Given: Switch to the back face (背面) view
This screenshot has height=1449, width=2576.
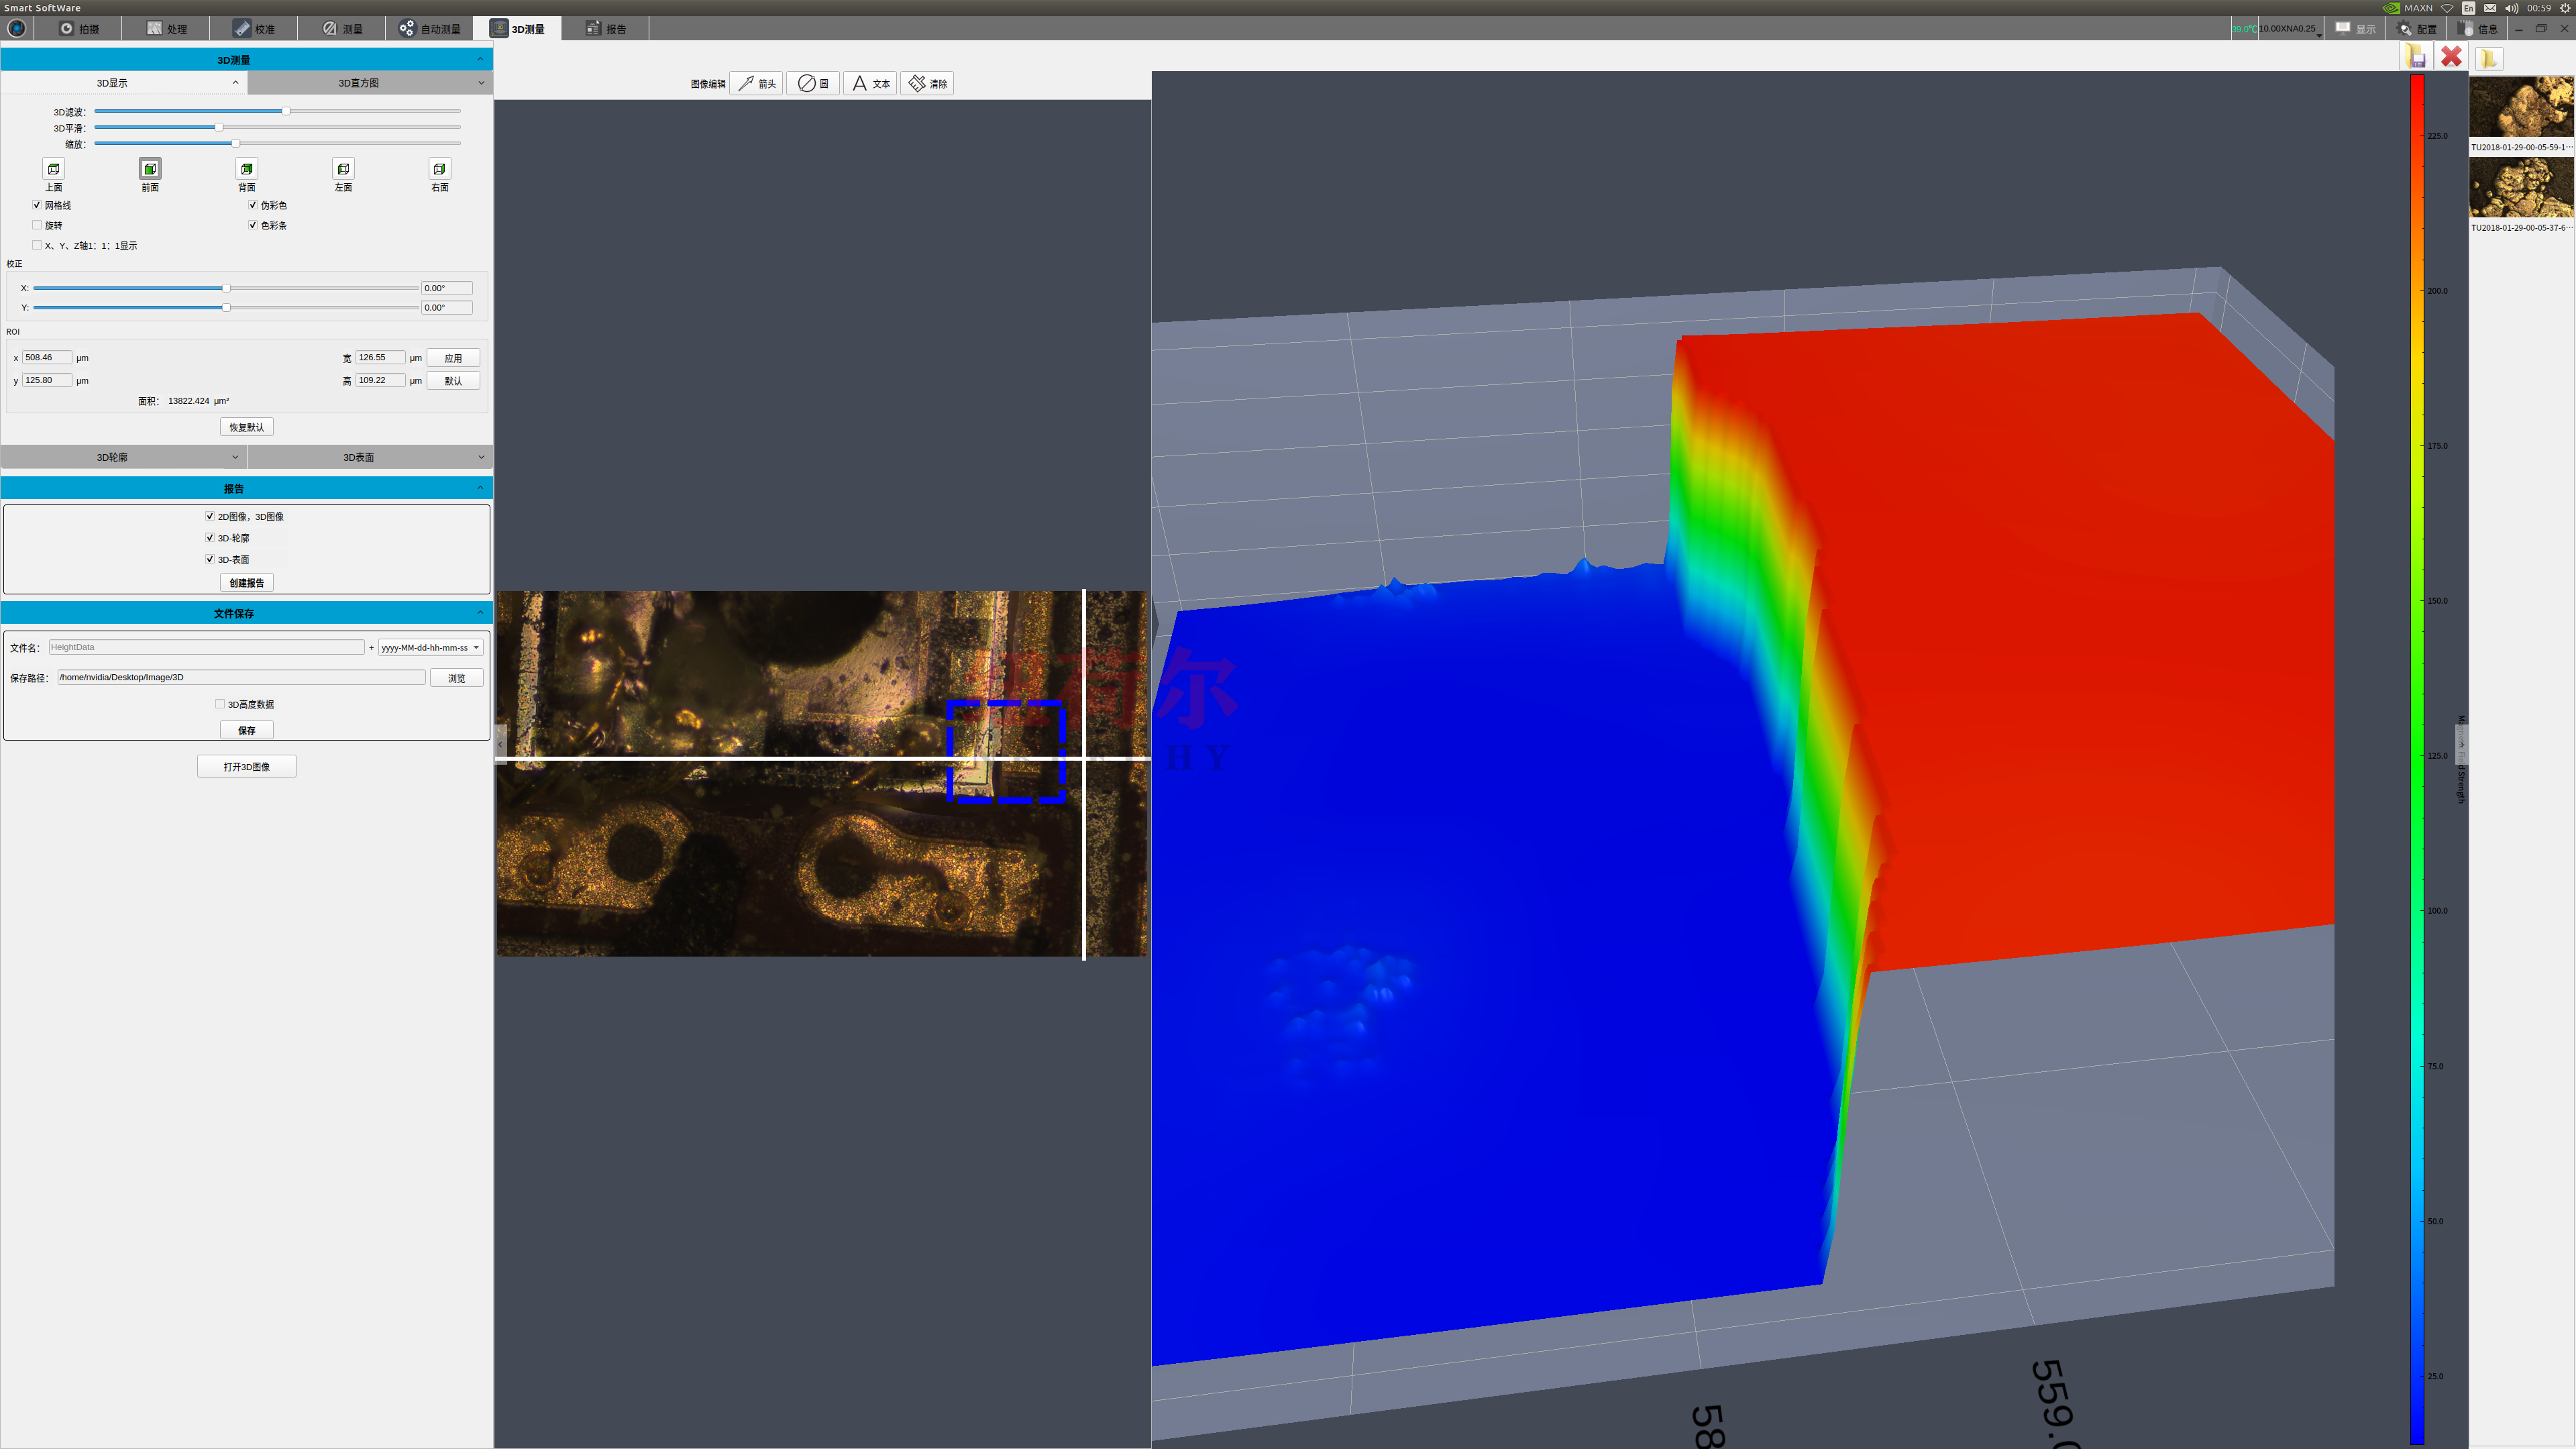Looking at the screenshot, I should (x=247, y=169).
